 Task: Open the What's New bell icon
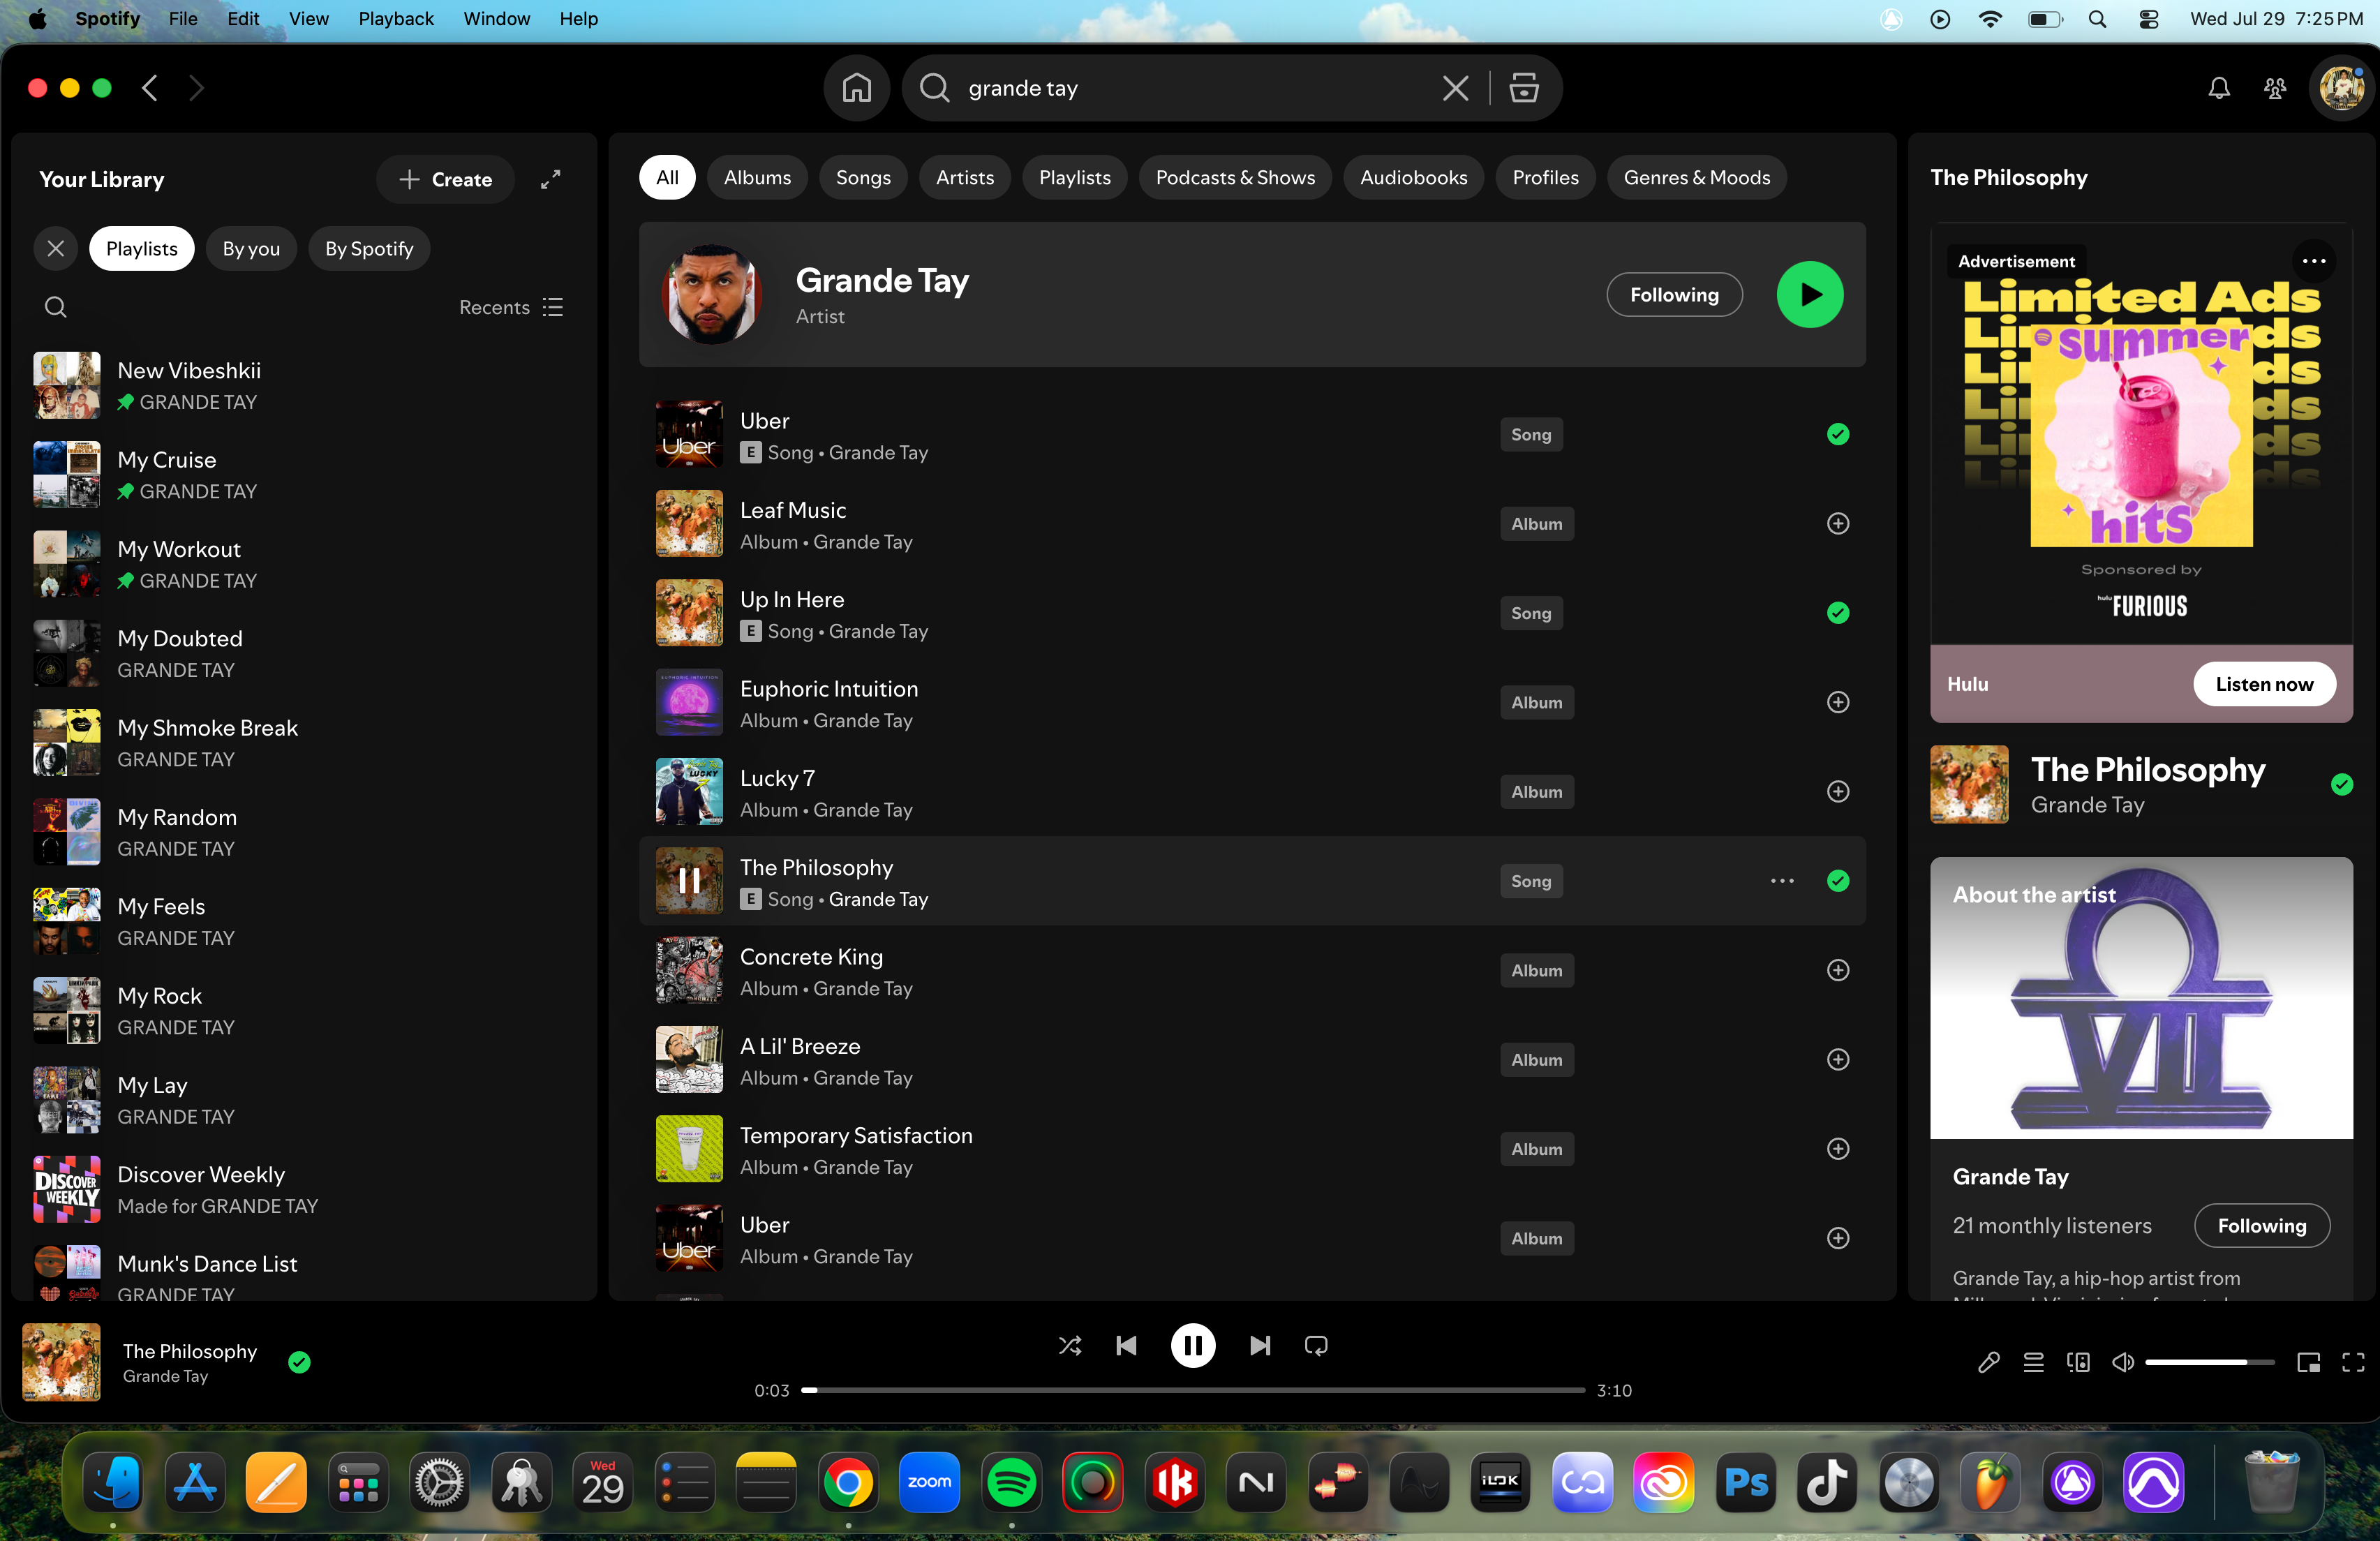click(x=2219, y=88)
